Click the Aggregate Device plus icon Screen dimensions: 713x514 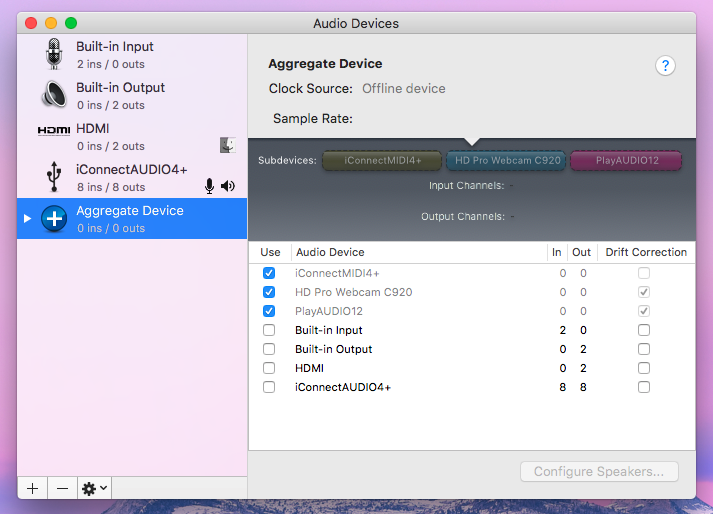point(54,218)
